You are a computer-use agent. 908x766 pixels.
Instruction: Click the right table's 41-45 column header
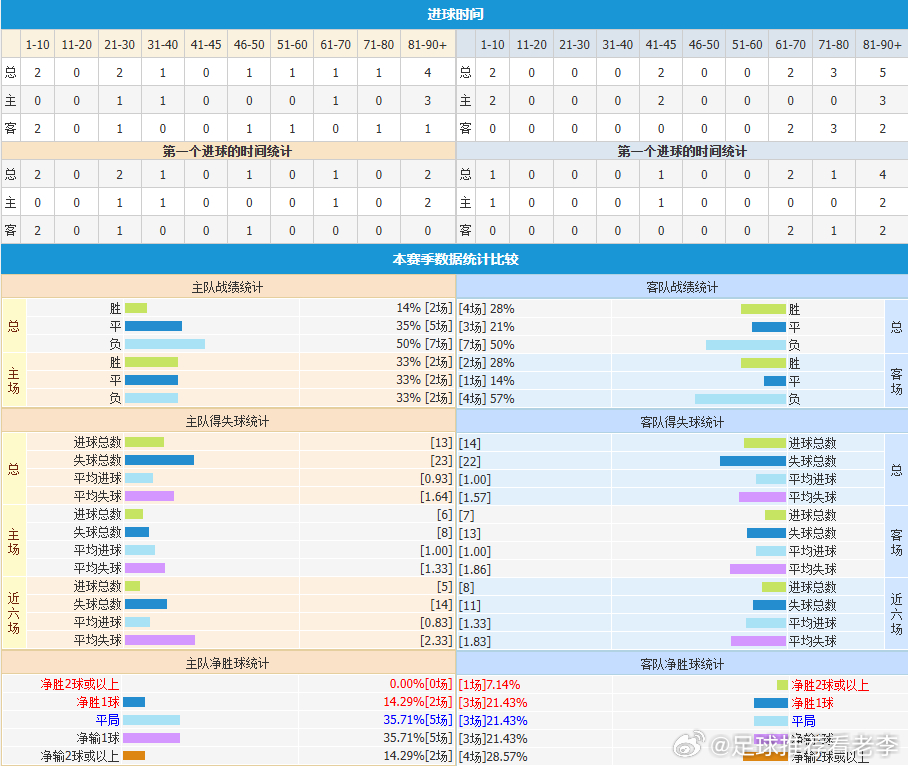661,45
